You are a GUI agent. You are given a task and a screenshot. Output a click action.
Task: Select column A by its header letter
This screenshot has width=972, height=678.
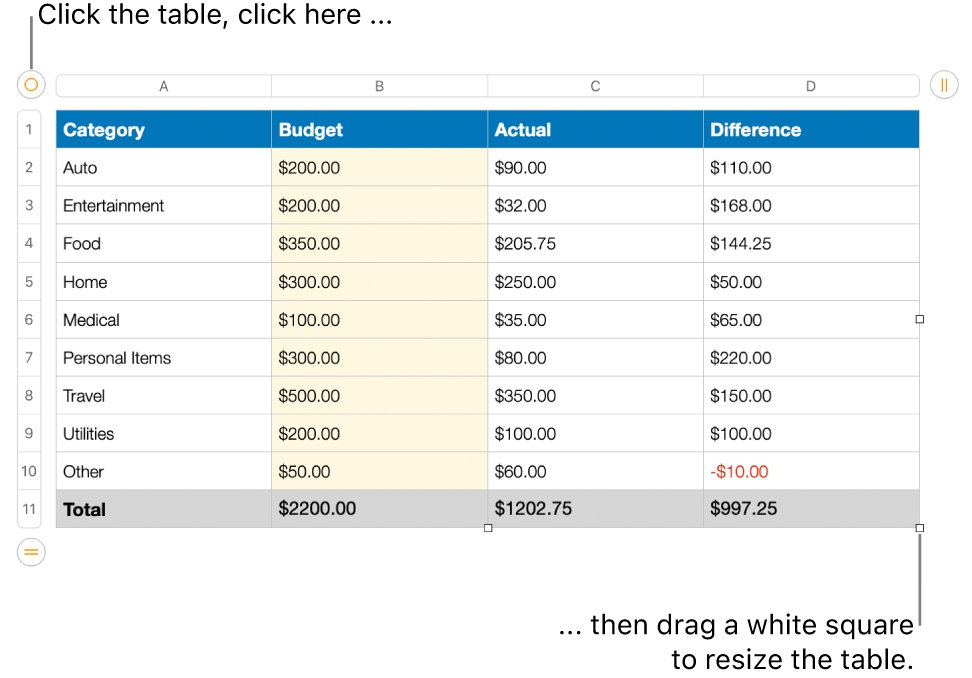pos(163,86)
